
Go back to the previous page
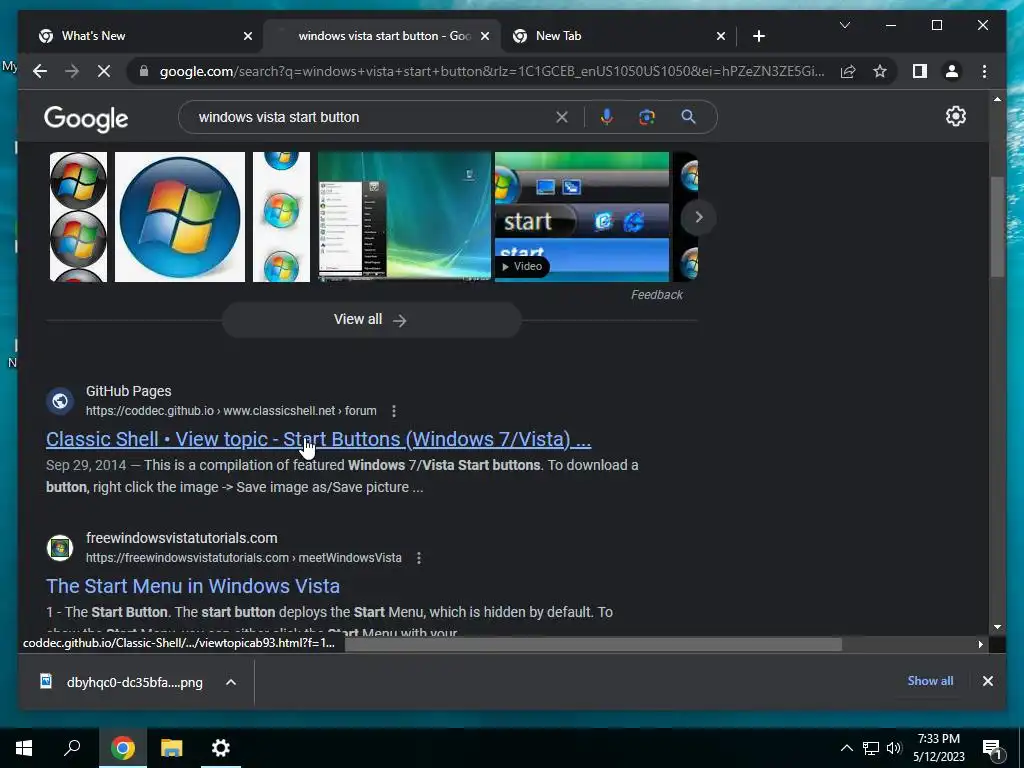(40, 71)
